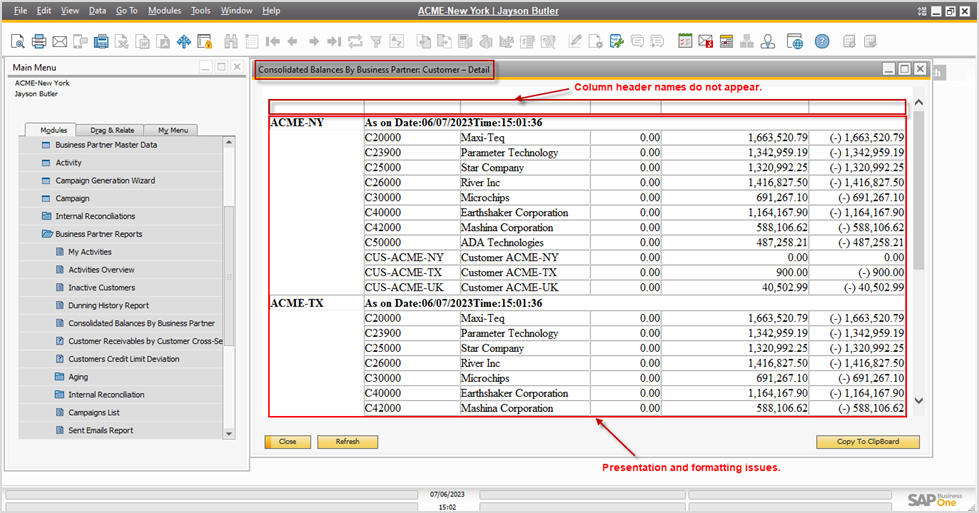Click the Copy To ClipBoard button
The width and height of the screenshot is (979, 513).
pyautogui.click(x=867, y=441)
